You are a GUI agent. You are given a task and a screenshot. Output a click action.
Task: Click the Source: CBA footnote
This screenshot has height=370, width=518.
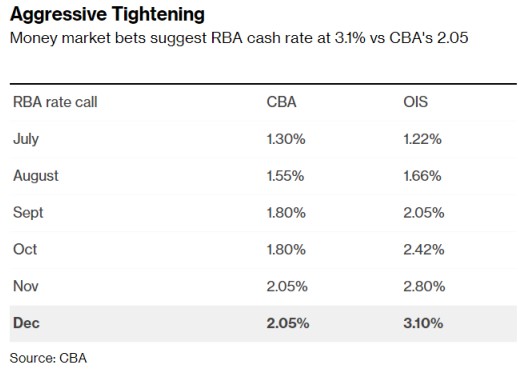(x=48, y=358)
